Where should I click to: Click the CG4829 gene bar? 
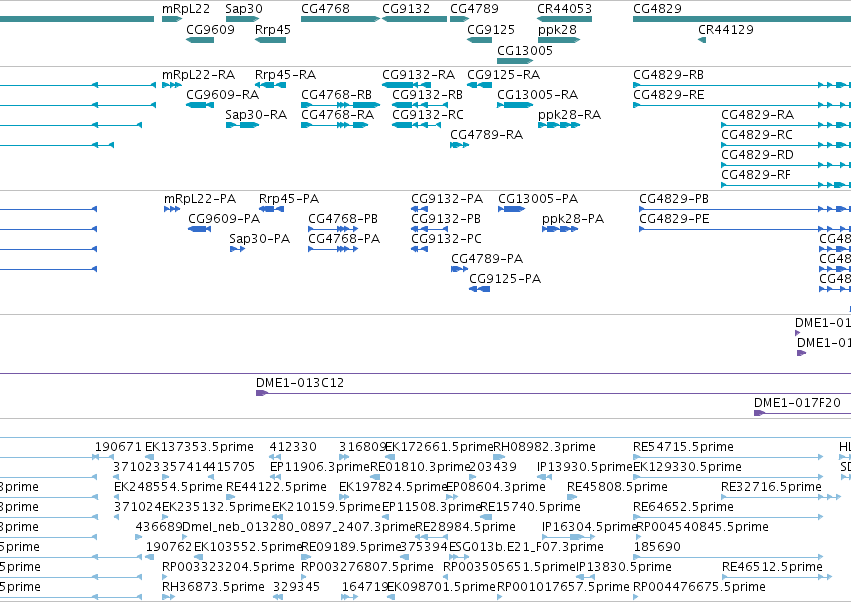pos(742,19)
